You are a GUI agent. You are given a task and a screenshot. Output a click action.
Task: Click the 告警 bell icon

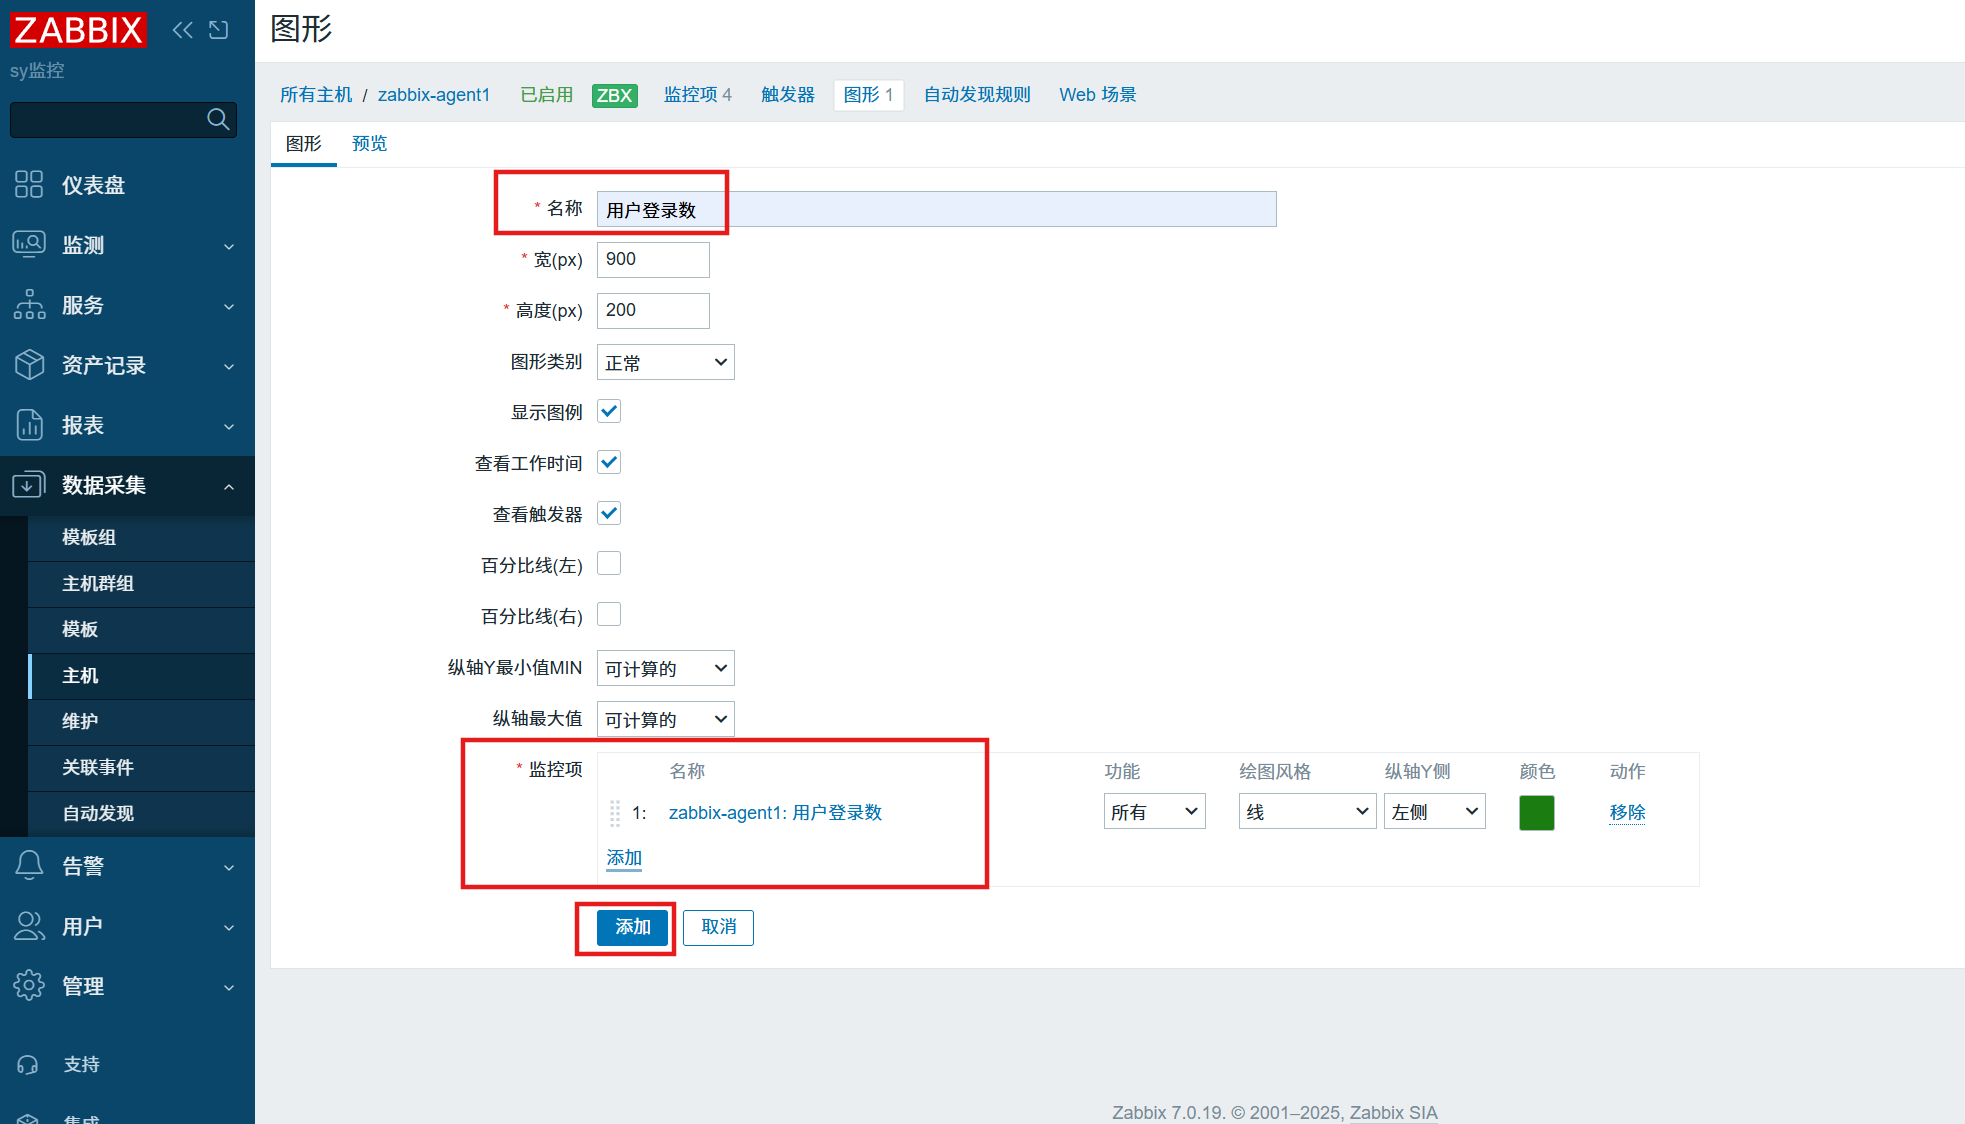point(29,866)
